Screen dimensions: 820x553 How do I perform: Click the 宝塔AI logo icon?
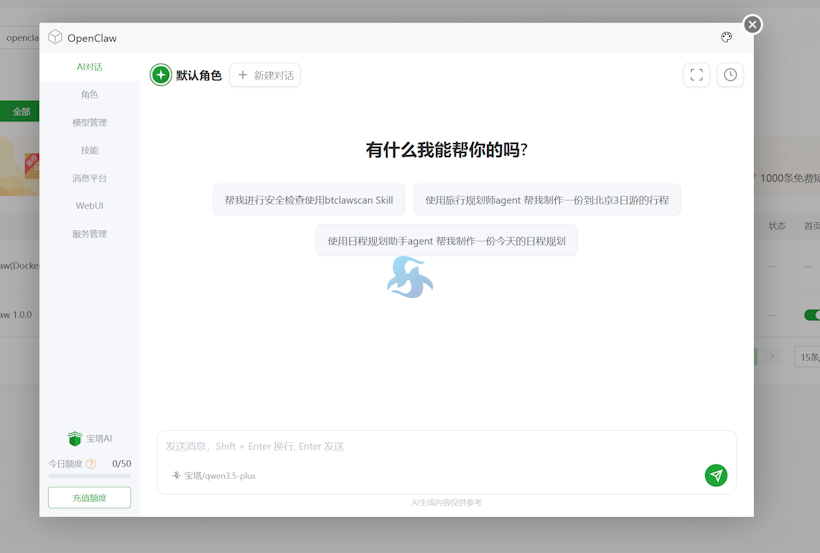point(75,438)
